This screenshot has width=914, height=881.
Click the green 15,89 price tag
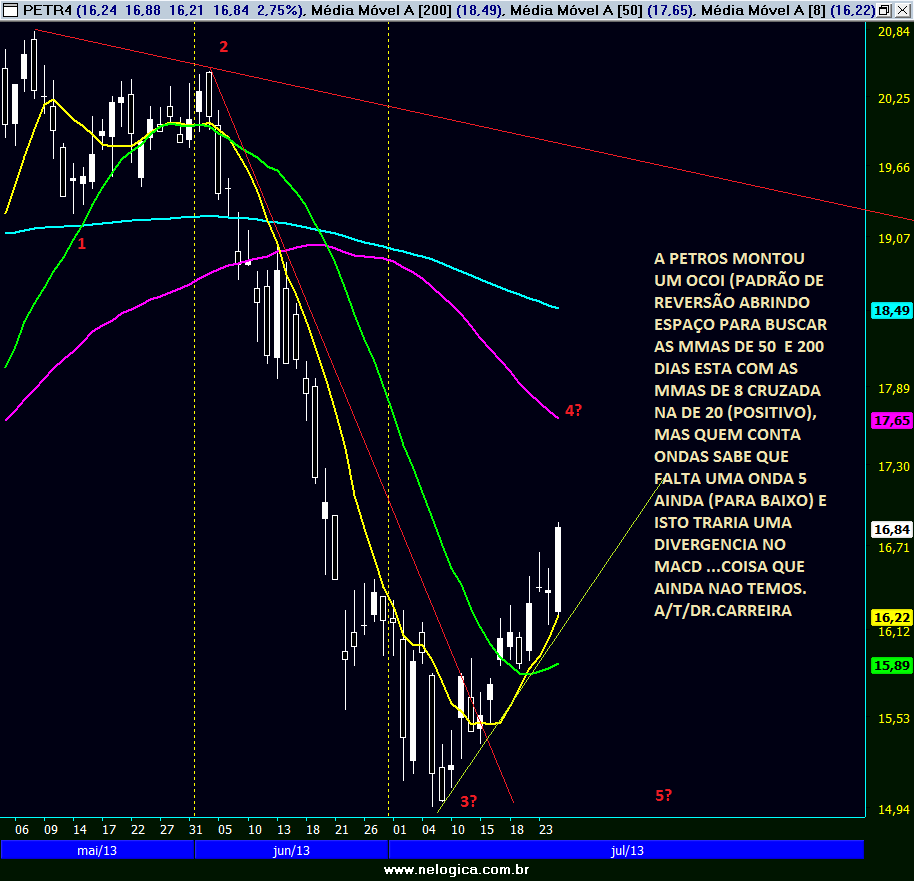tap(891, 665)
